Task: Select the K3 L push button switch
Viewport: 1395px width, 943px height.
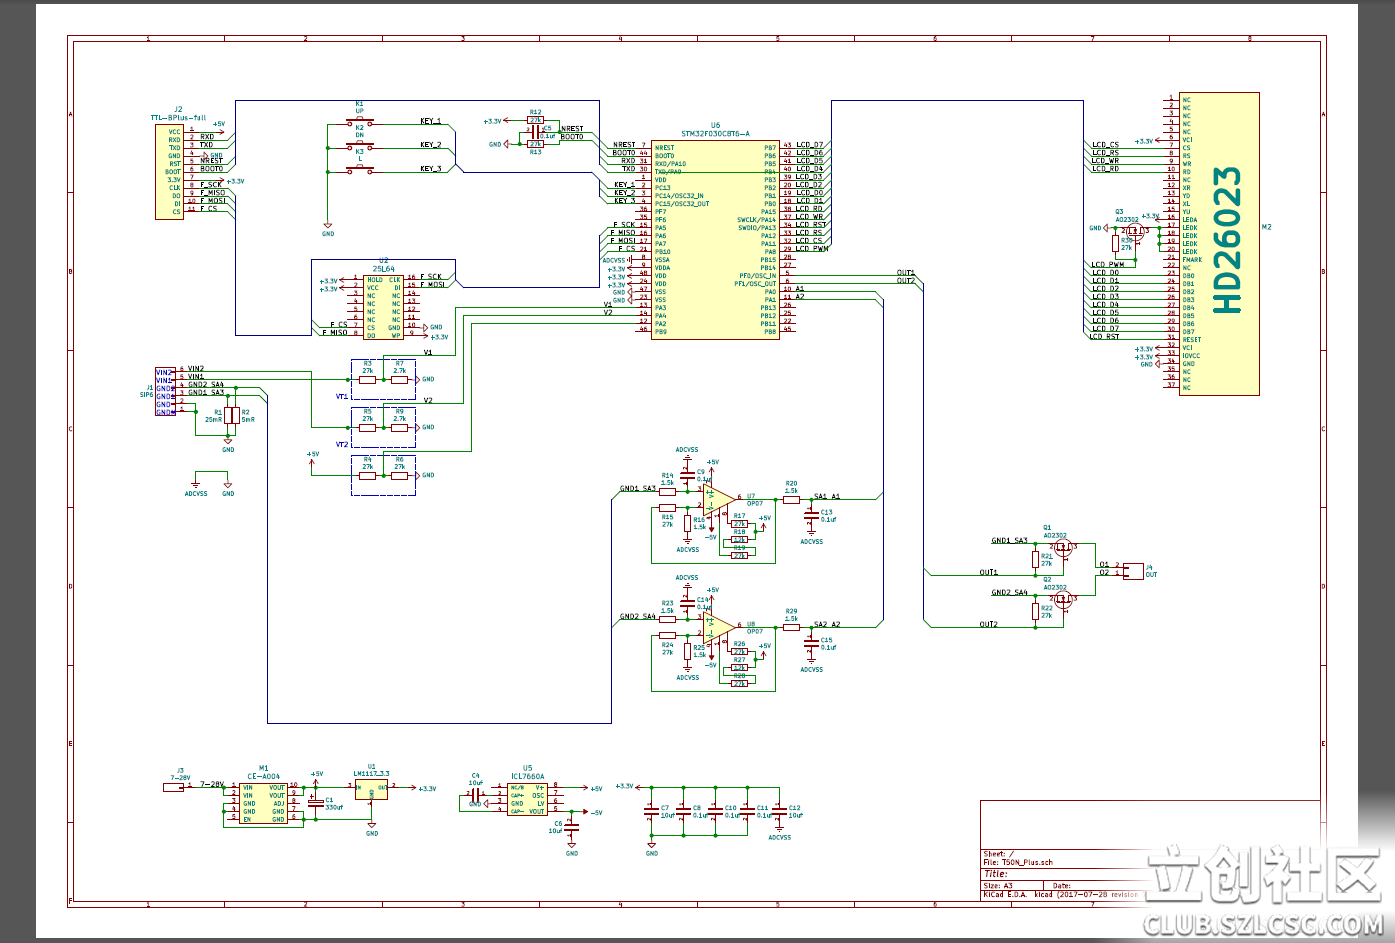Action: 359,171
